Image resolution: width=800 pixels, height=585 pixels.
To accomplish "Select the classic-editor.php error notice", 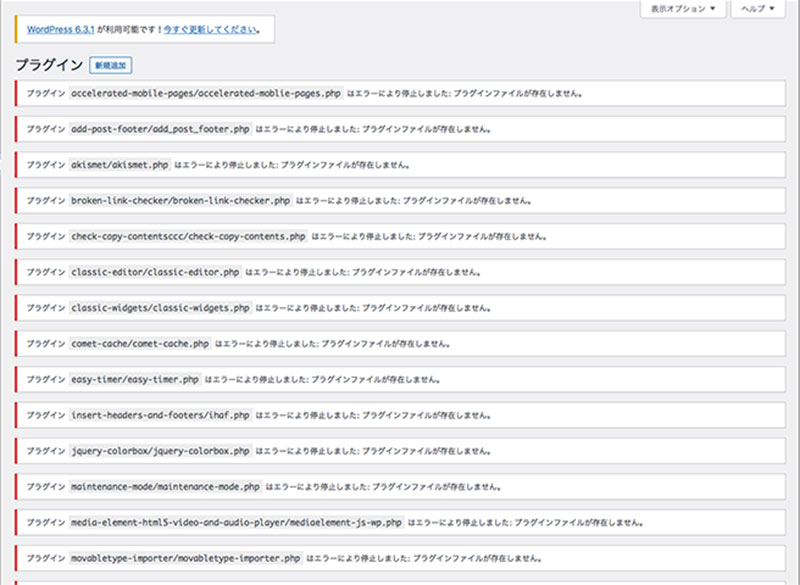I will click(x=400, y=272).
